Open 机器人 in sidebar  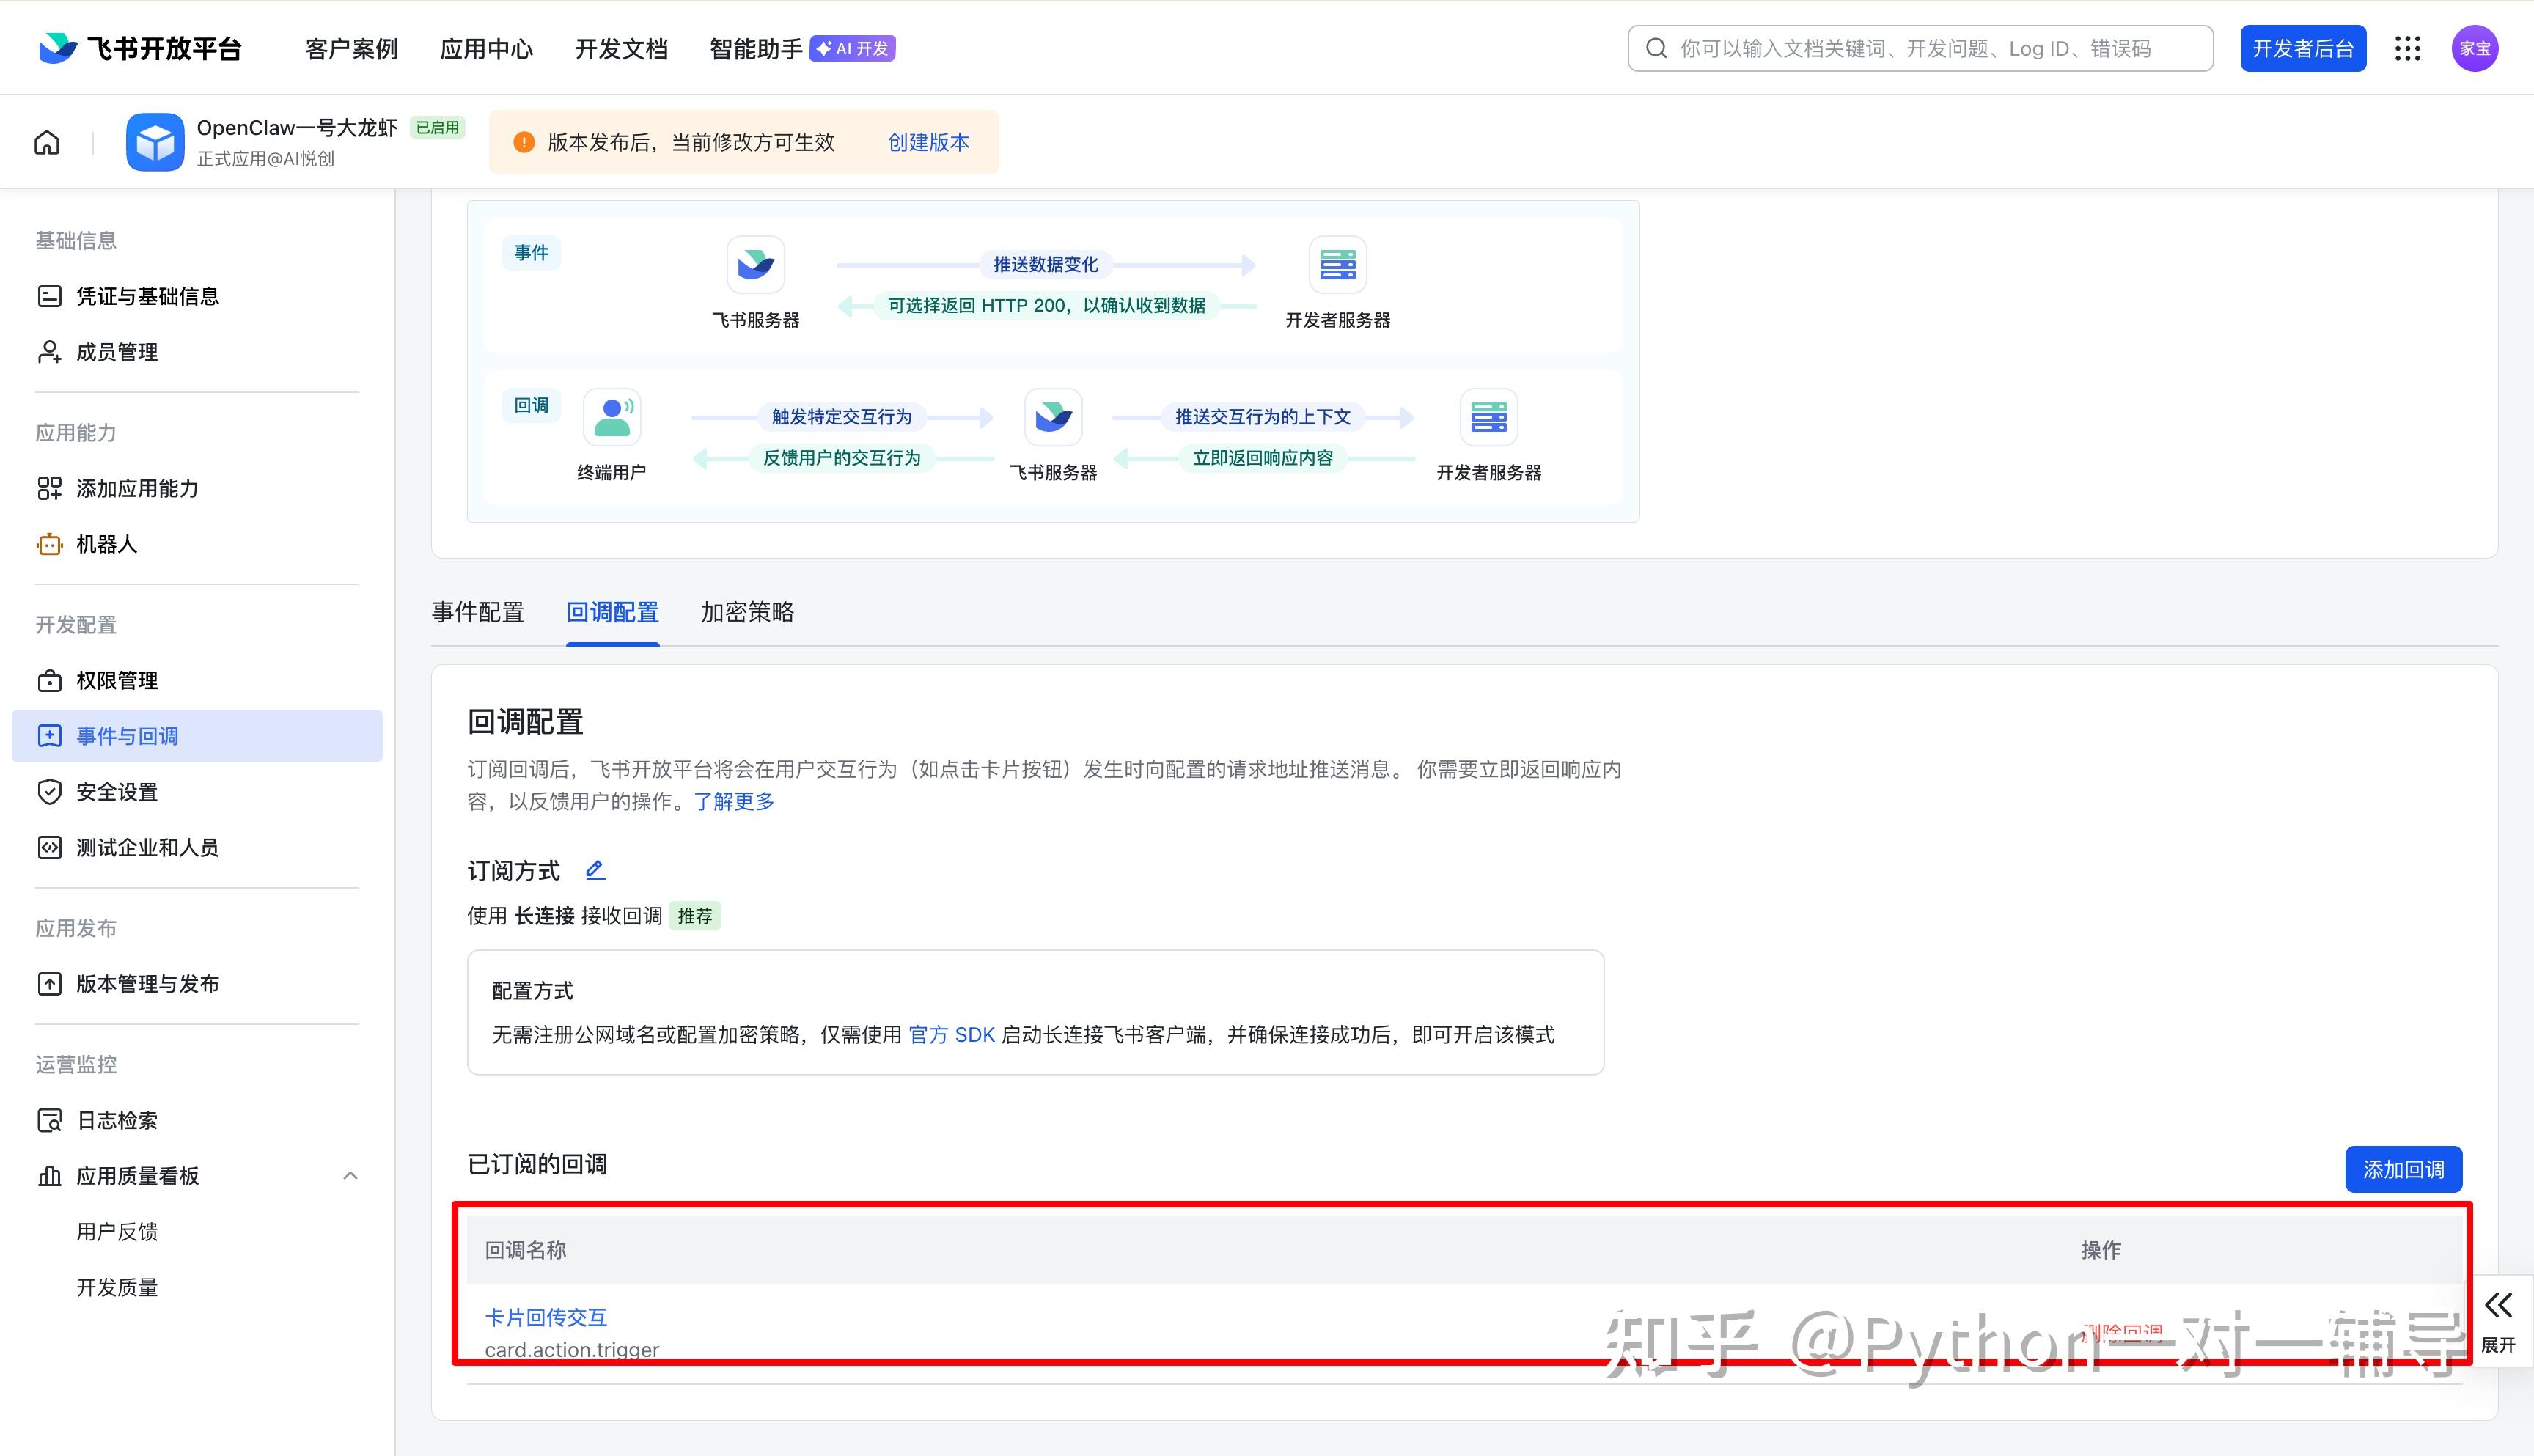pyautogui.click(x=106, y=544)
